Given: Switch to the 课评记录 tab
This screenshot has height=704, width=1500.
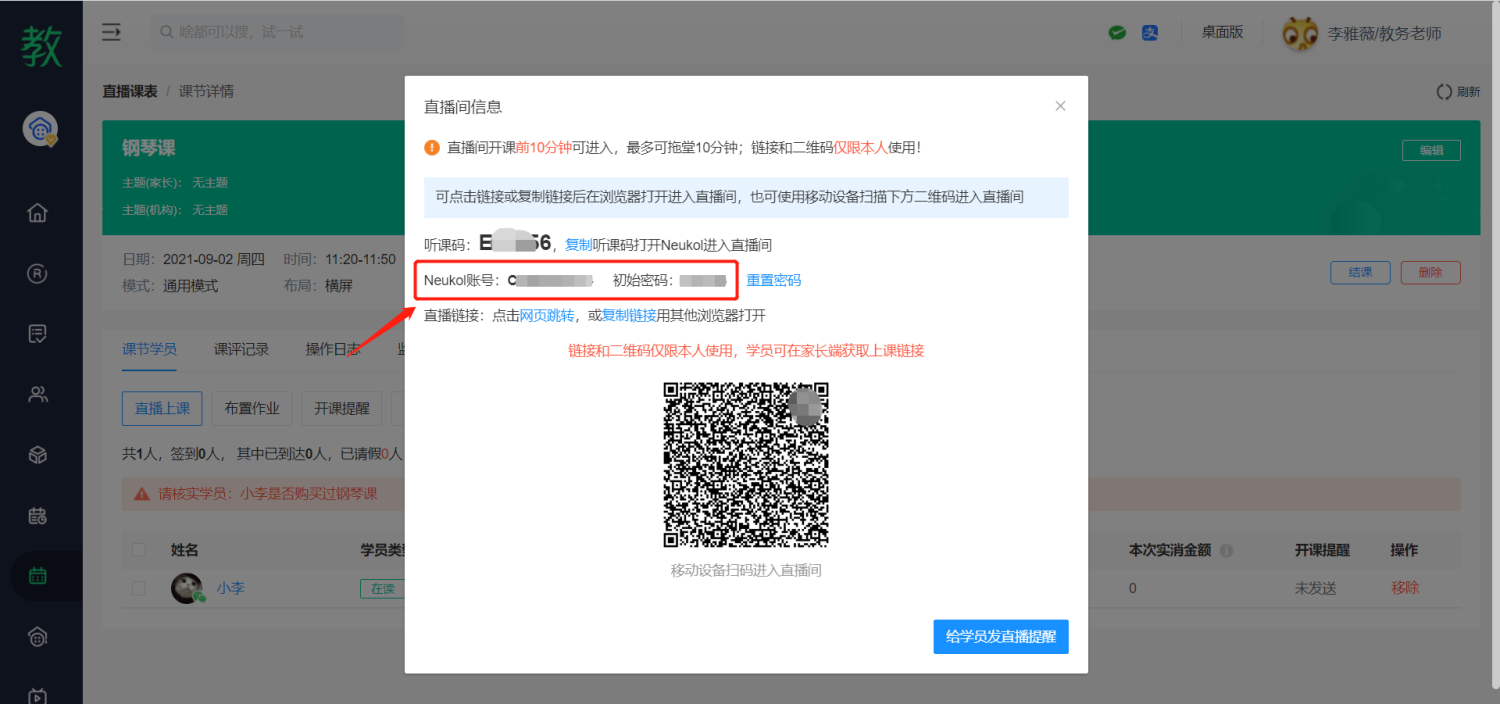Looking at the screenshot, I should pyautogui.click(x=241, y=349).
